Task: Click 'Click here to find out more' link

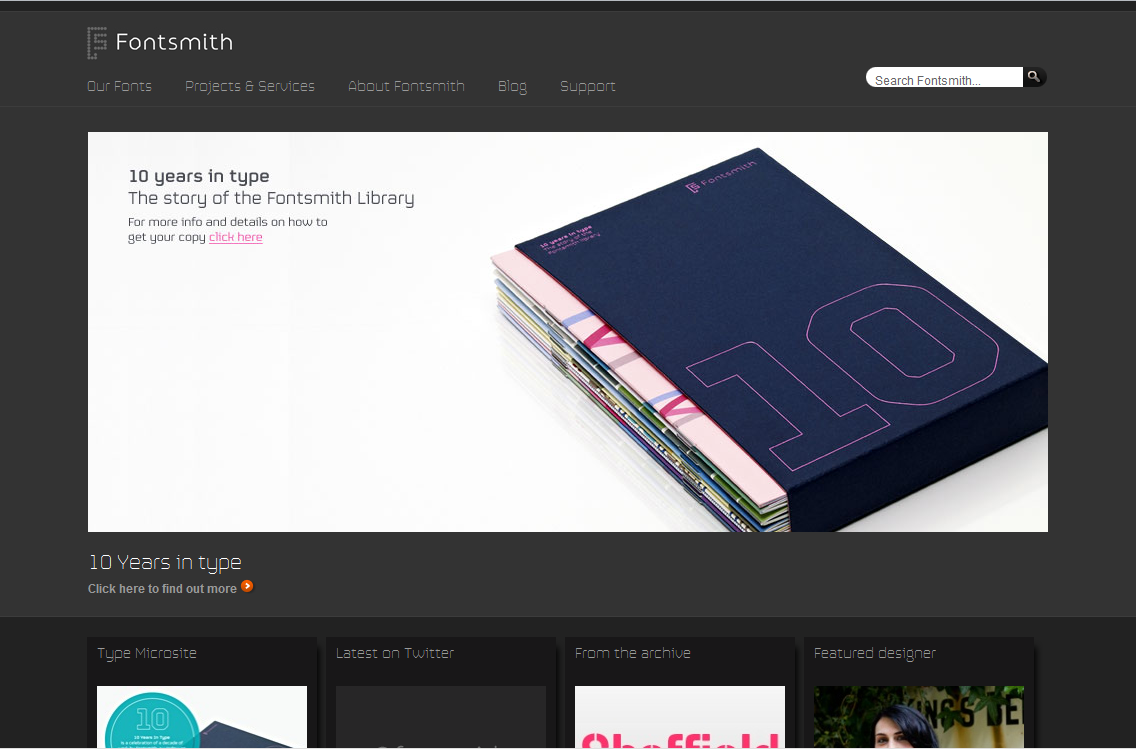Action: (x=162, y=589)
